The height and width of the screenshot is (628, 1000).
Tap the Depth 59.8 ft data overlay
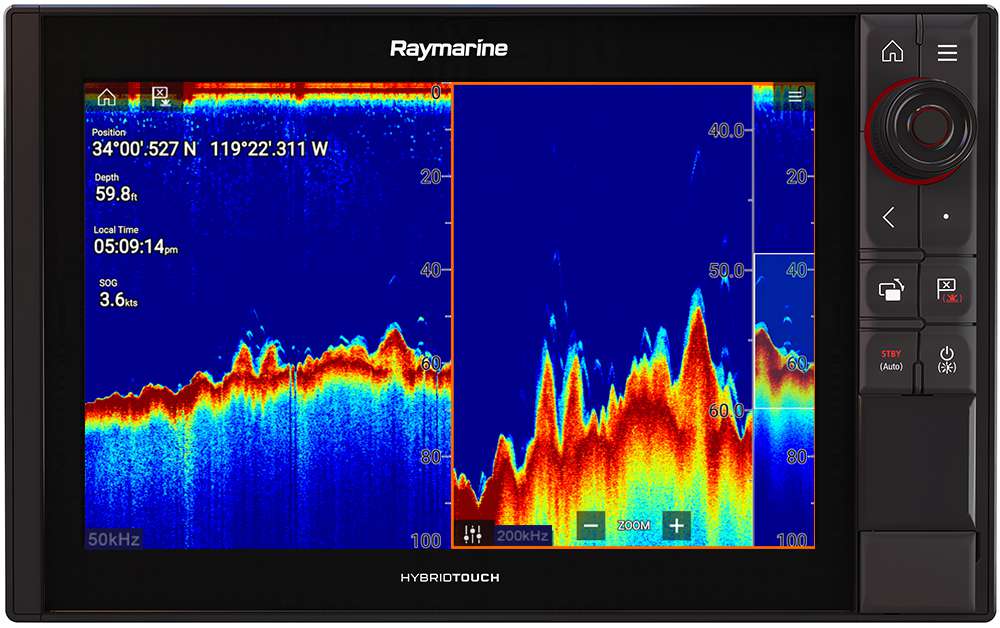coord(116,189)
